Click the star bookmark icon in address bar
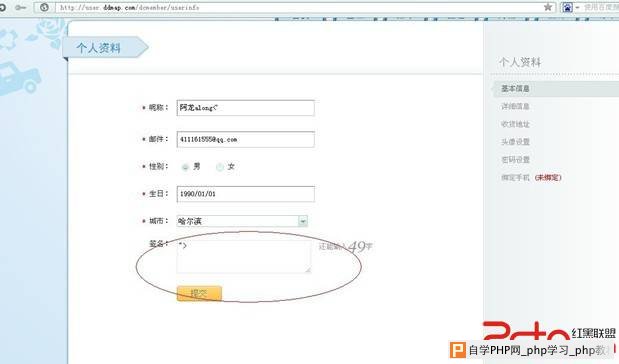This screenshot has width=619, height=364. pyautogui.click(x=548, y=7)
